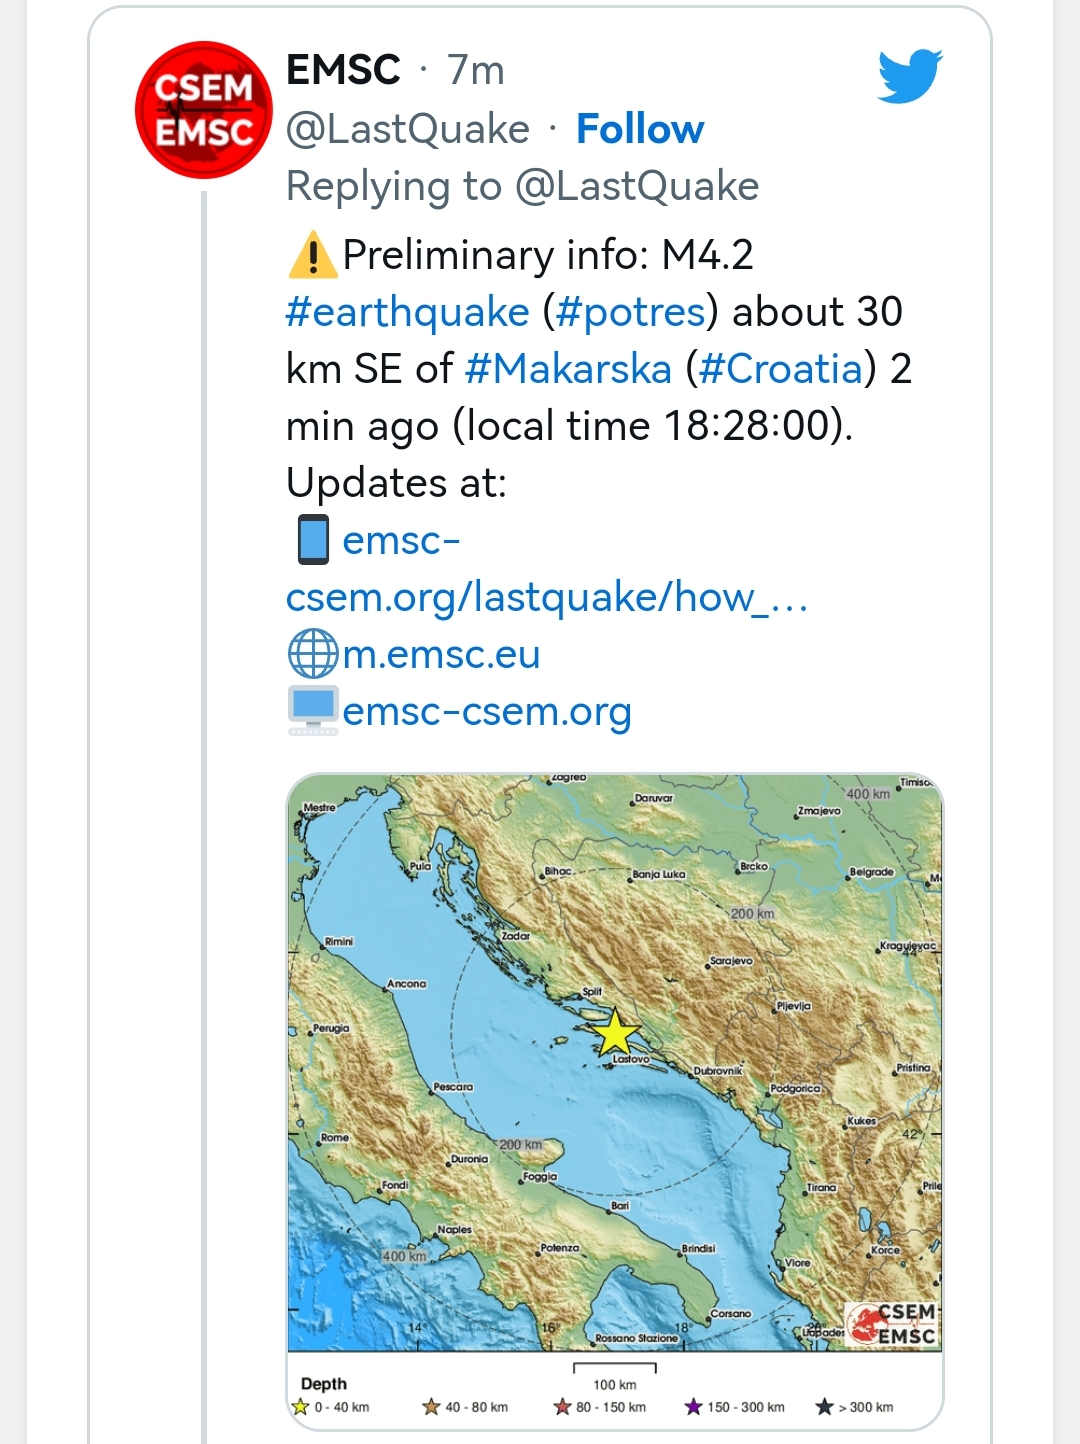Click the 7m tweet timestamp
Screen dimensions: 1080x1444
(x=476, y=70)
